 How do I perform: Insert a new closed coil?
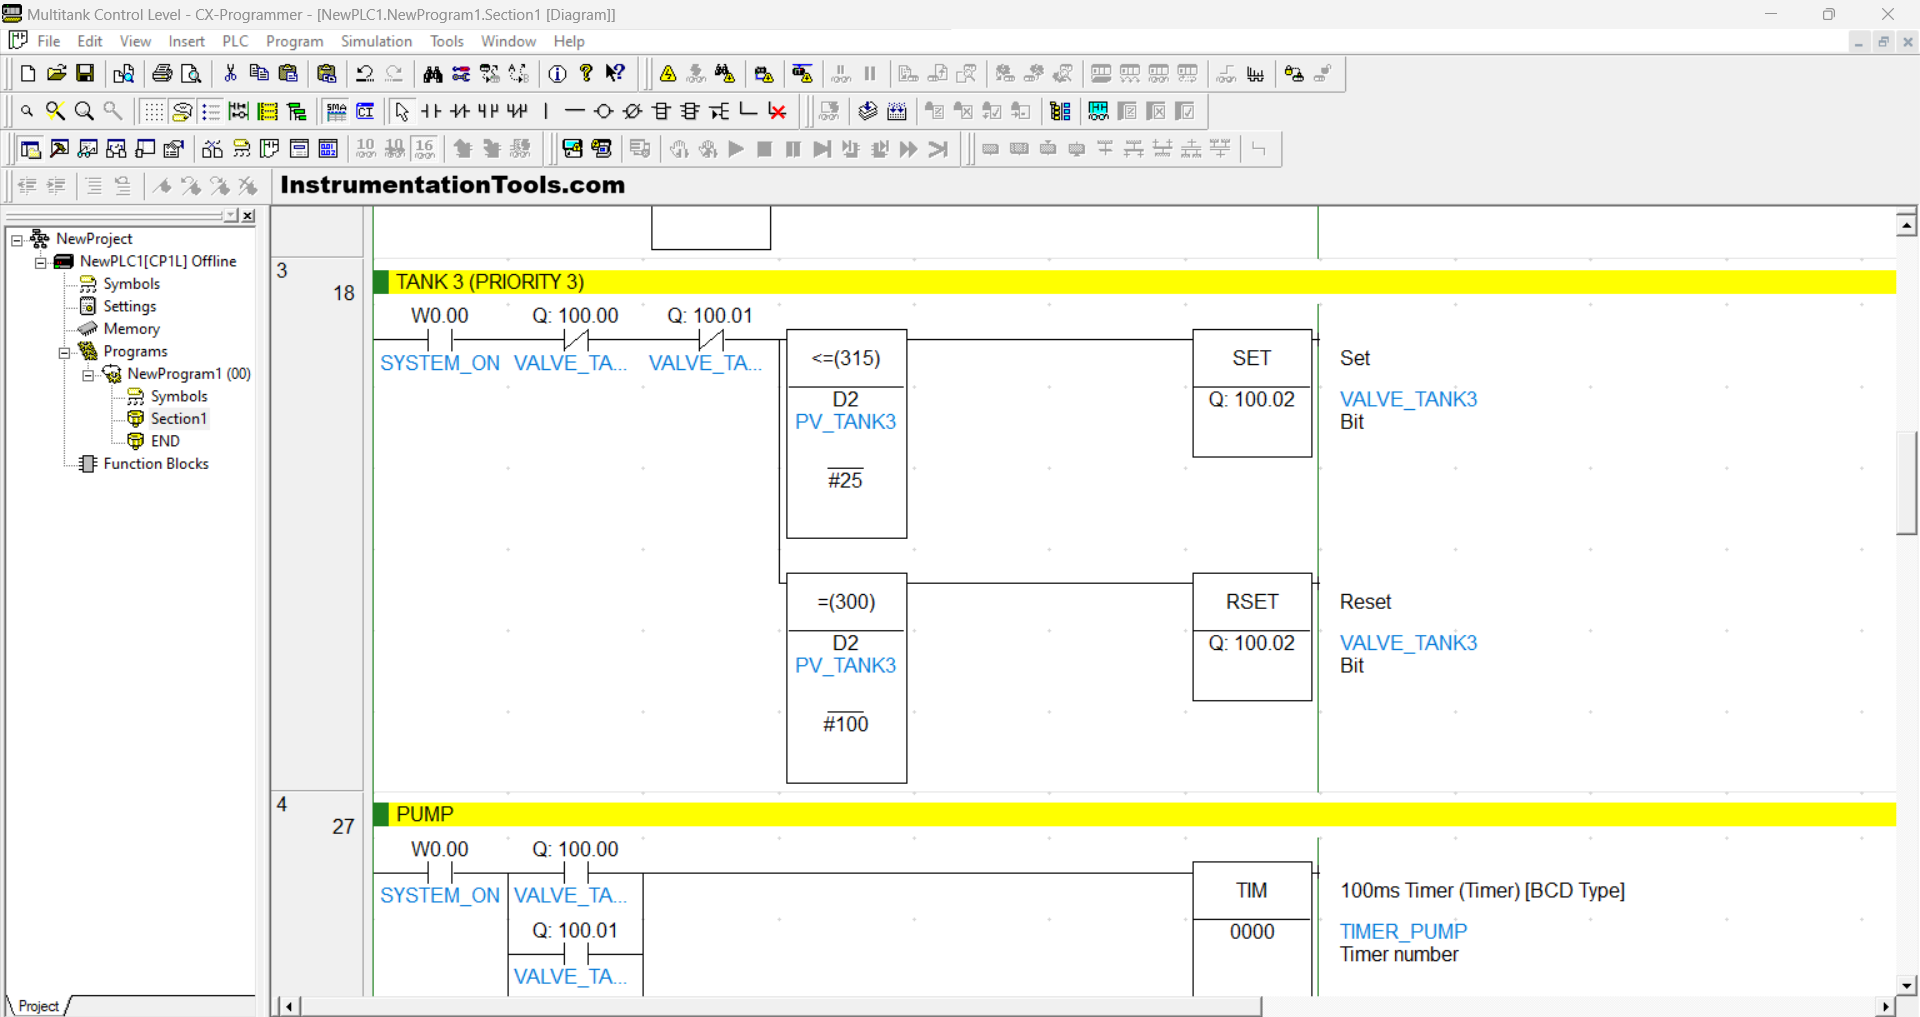(x=633, y=111)
